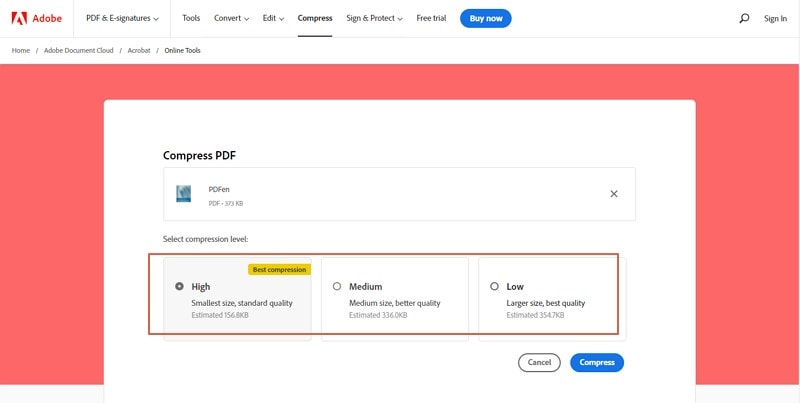Remove PDFen file with the X icon
The width and height of the screenshot is (800, 403).
coord(614,194)
